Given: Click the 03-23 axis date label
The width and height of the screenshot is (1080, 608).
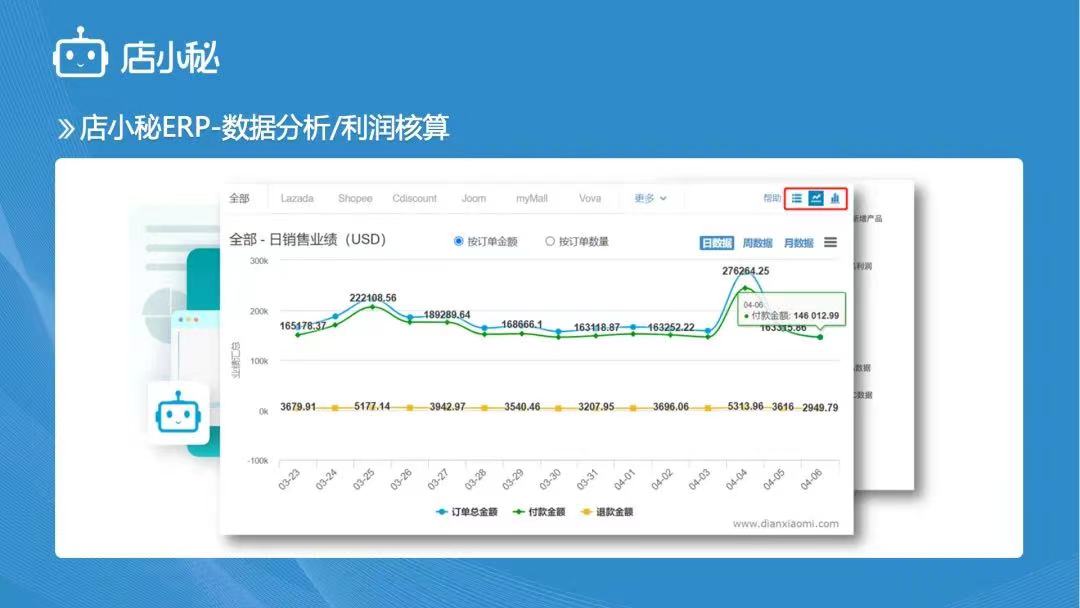Looking at the screenshot, I should click(289, 479).
